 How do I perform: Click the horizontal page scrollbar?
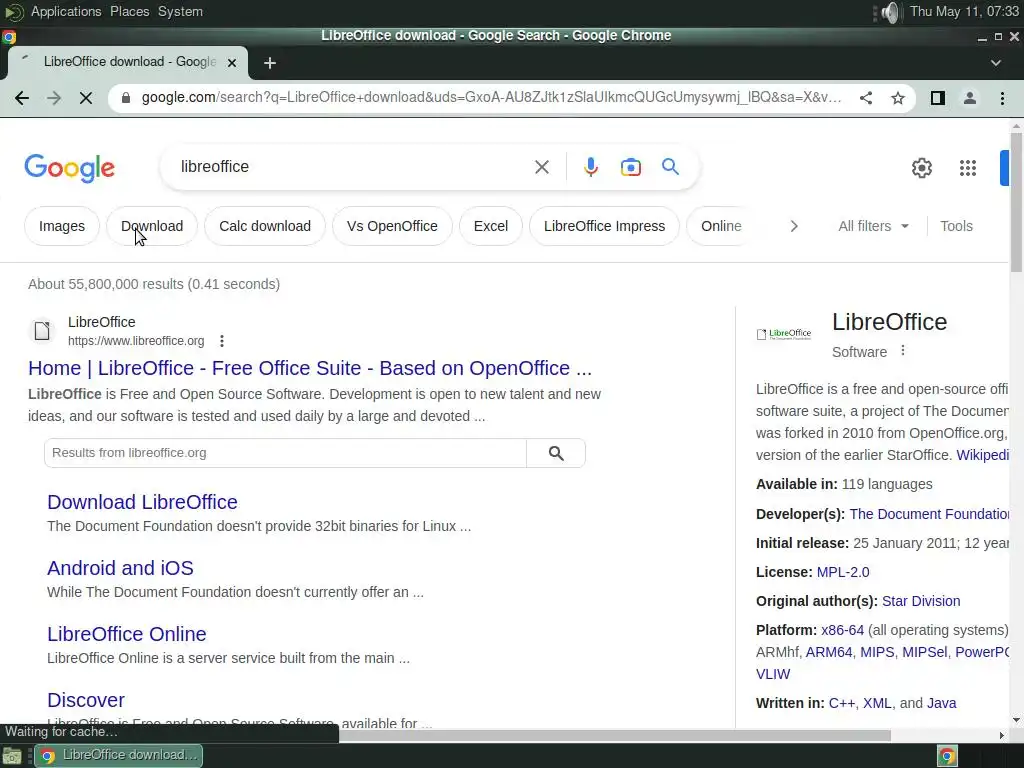point(615,735)
